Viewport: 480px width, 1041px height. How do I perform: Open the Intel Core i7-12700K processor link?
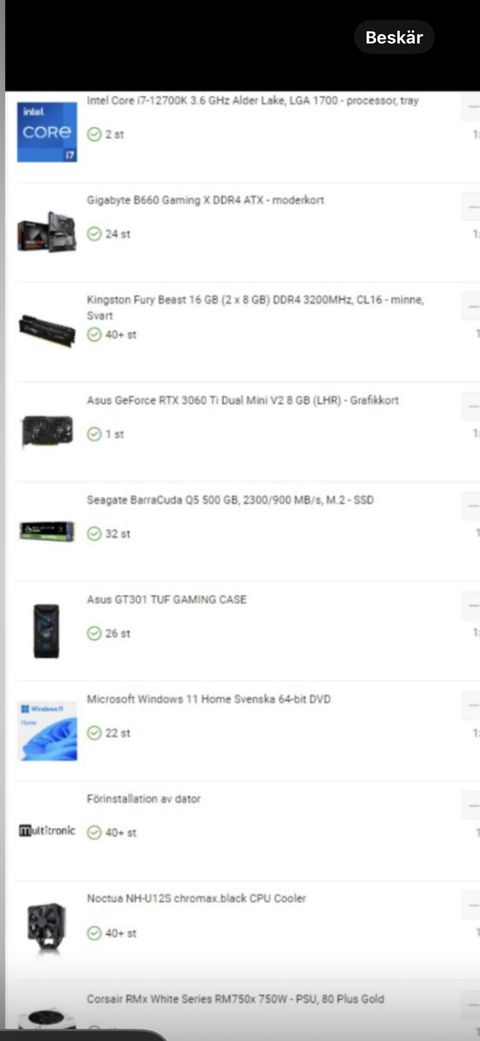coord(252,101)
